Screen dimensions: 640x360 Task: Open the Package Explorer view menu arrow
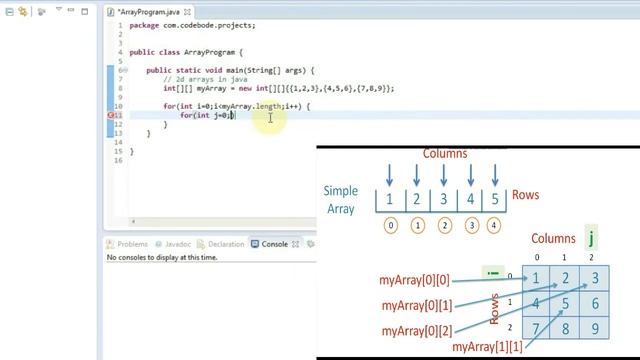tap(59, 9)
